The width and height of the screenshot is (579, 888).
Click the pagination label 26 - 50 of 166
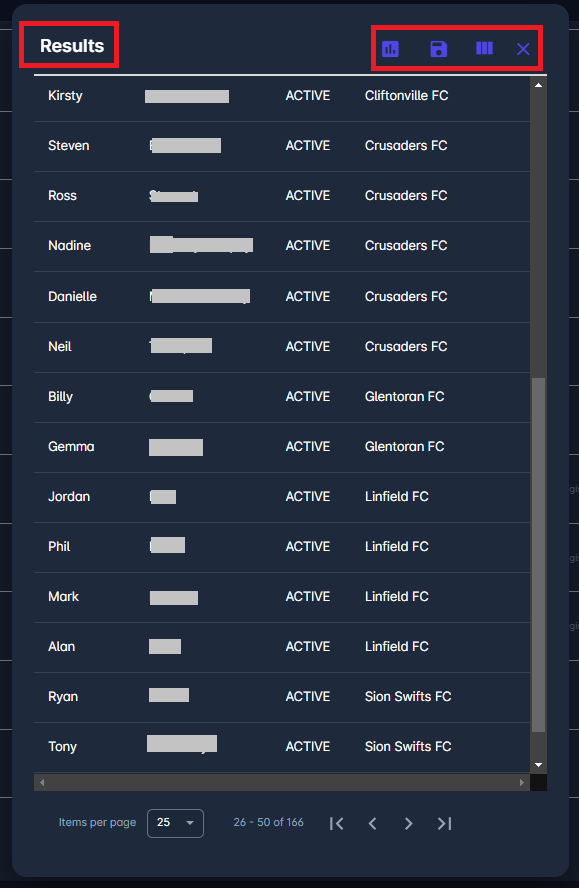[x=268, y=823]
